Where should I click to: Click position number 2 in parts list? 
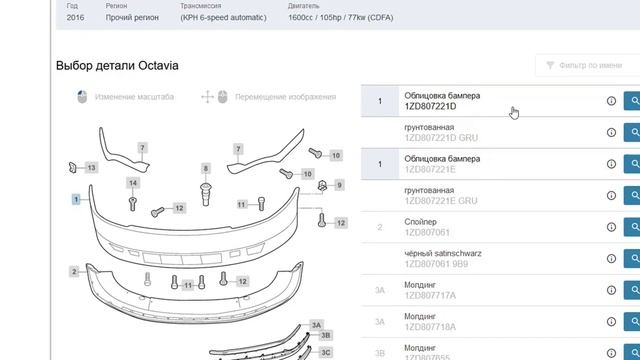click(380, 227)
